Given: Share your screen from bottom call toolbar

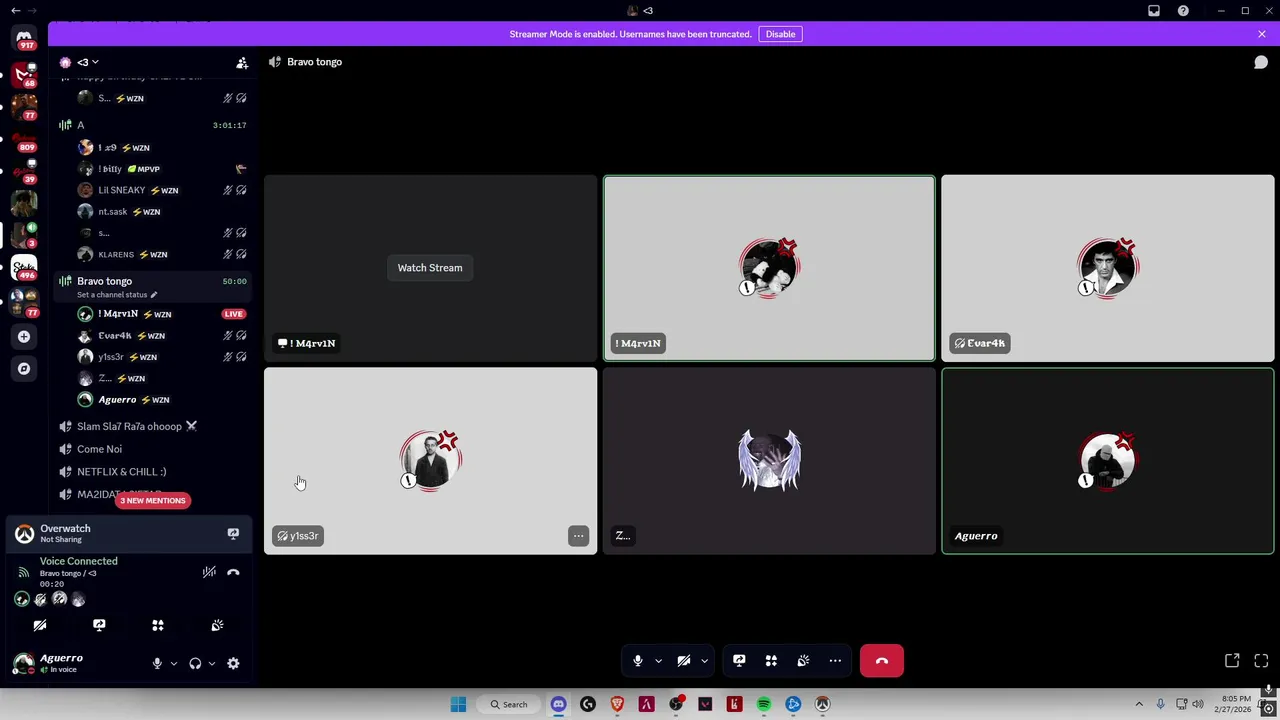Looking at the screenshot, I should tap(739, 661).
